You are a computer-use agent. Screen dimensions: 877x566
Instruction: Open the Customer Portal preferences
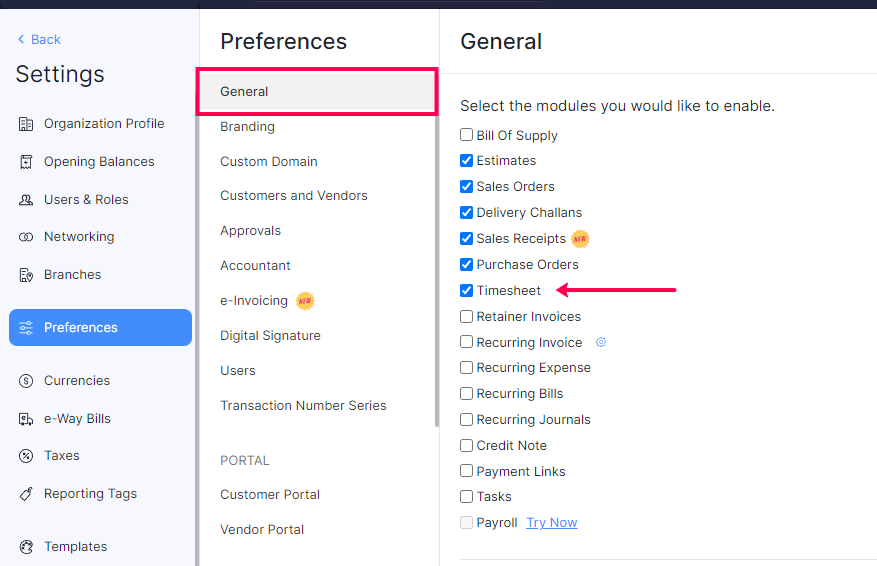coord(270,495)
